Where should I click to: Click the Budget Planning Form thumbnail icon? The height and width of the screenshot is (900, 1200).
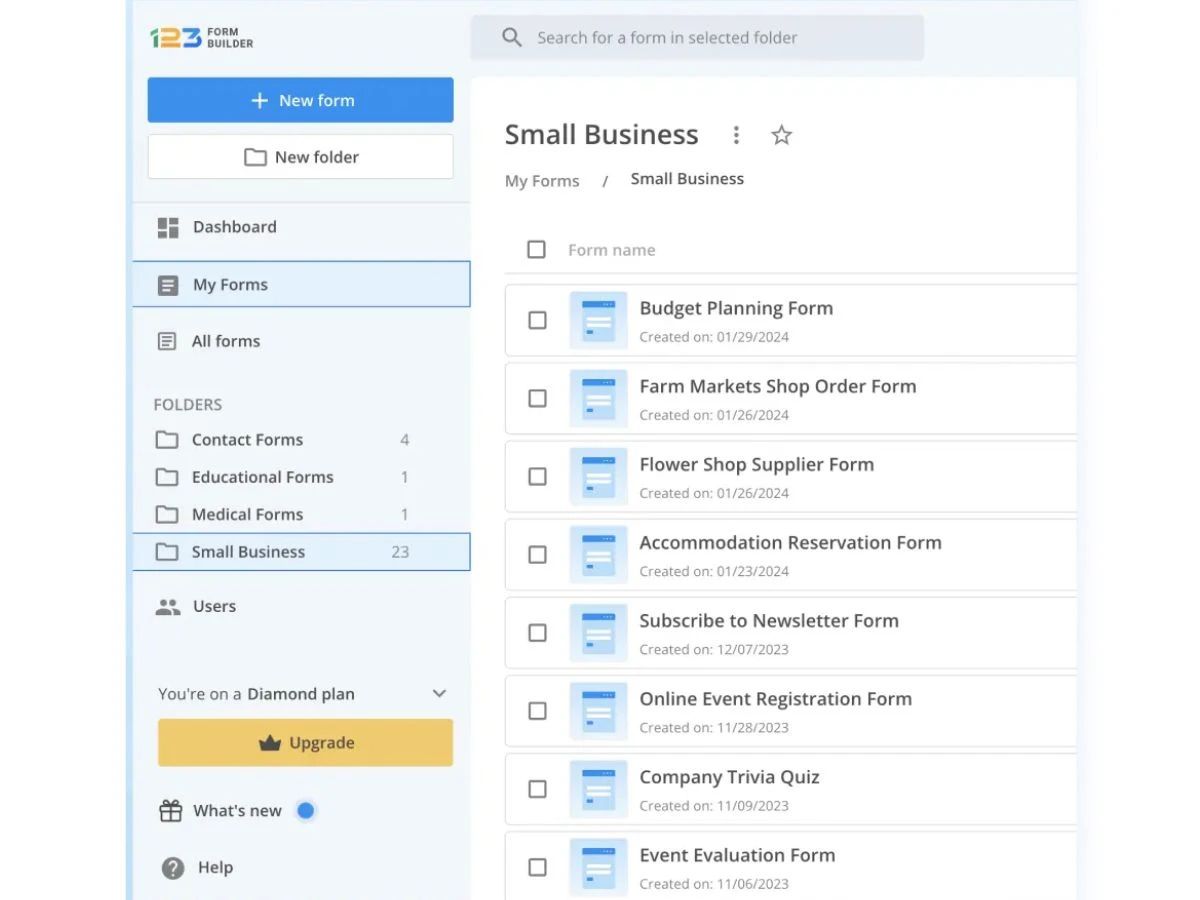[x=598, y=320]
